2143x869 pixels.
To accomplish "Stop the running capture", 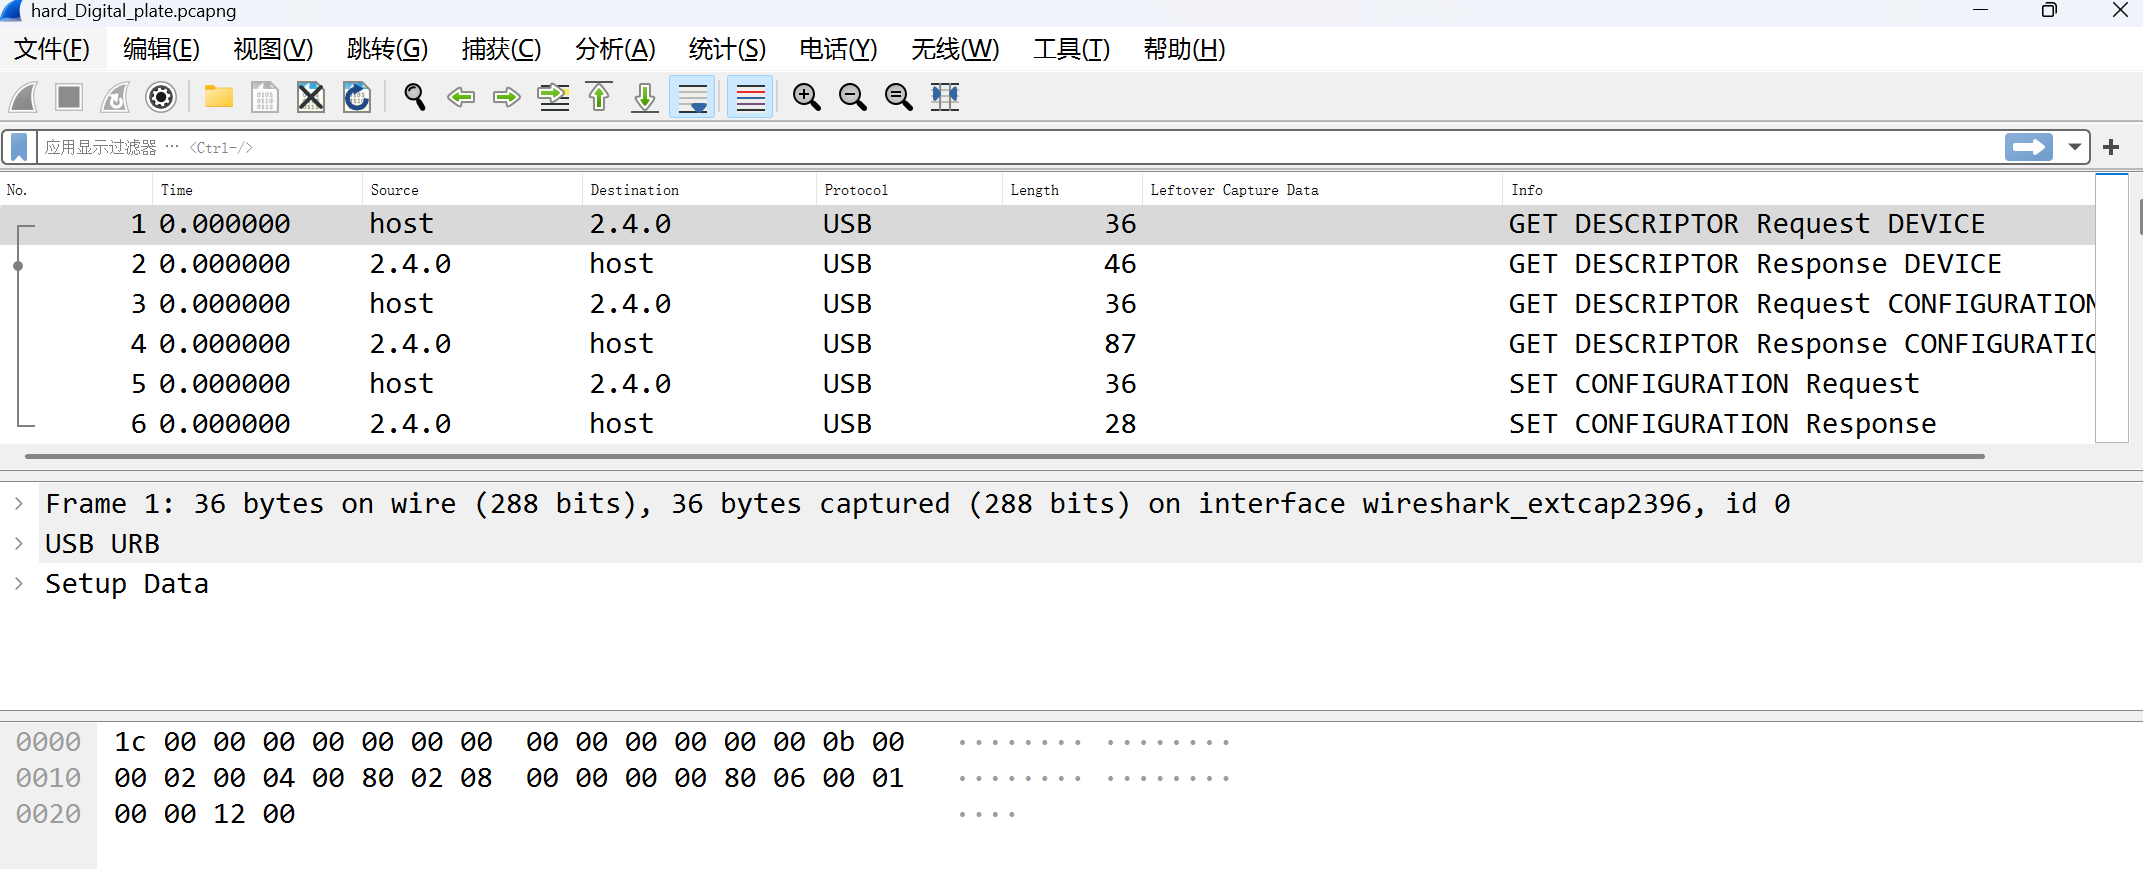I will [x=69, y=97].
